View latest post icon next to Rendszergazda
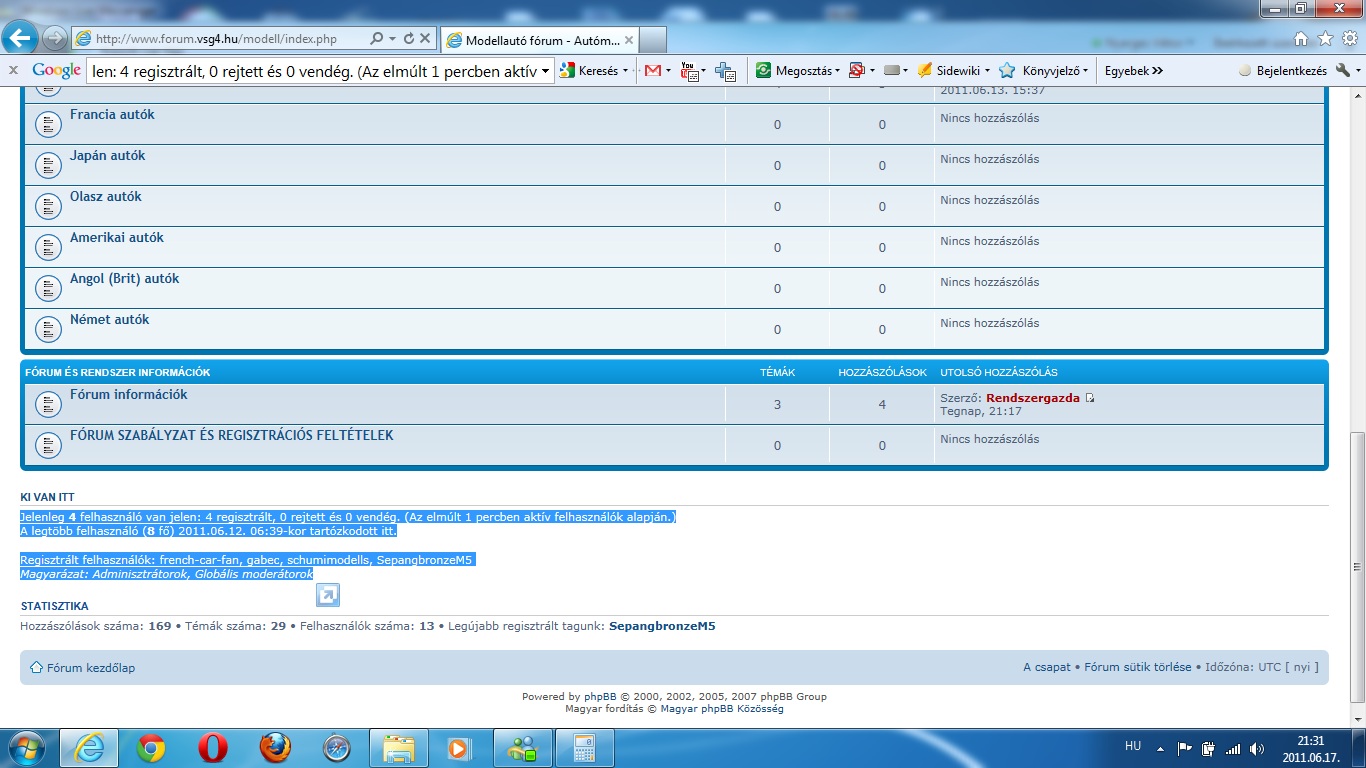Image resolution: width=1366 pixels, height=768 pixels. pos(1090,398)
